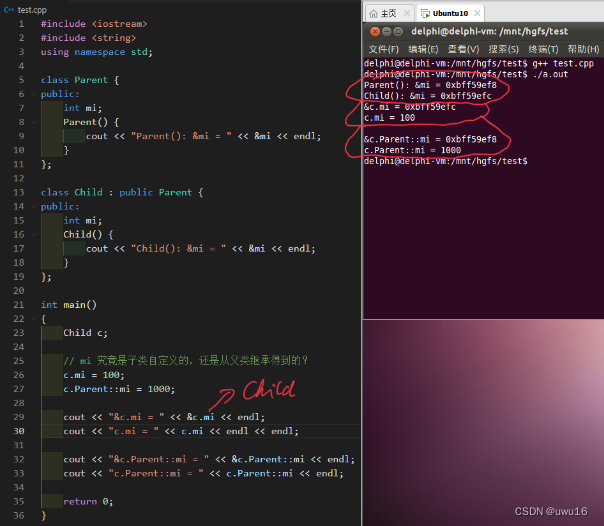Open the 查看(V) menu in terminal

pos(463,49)
